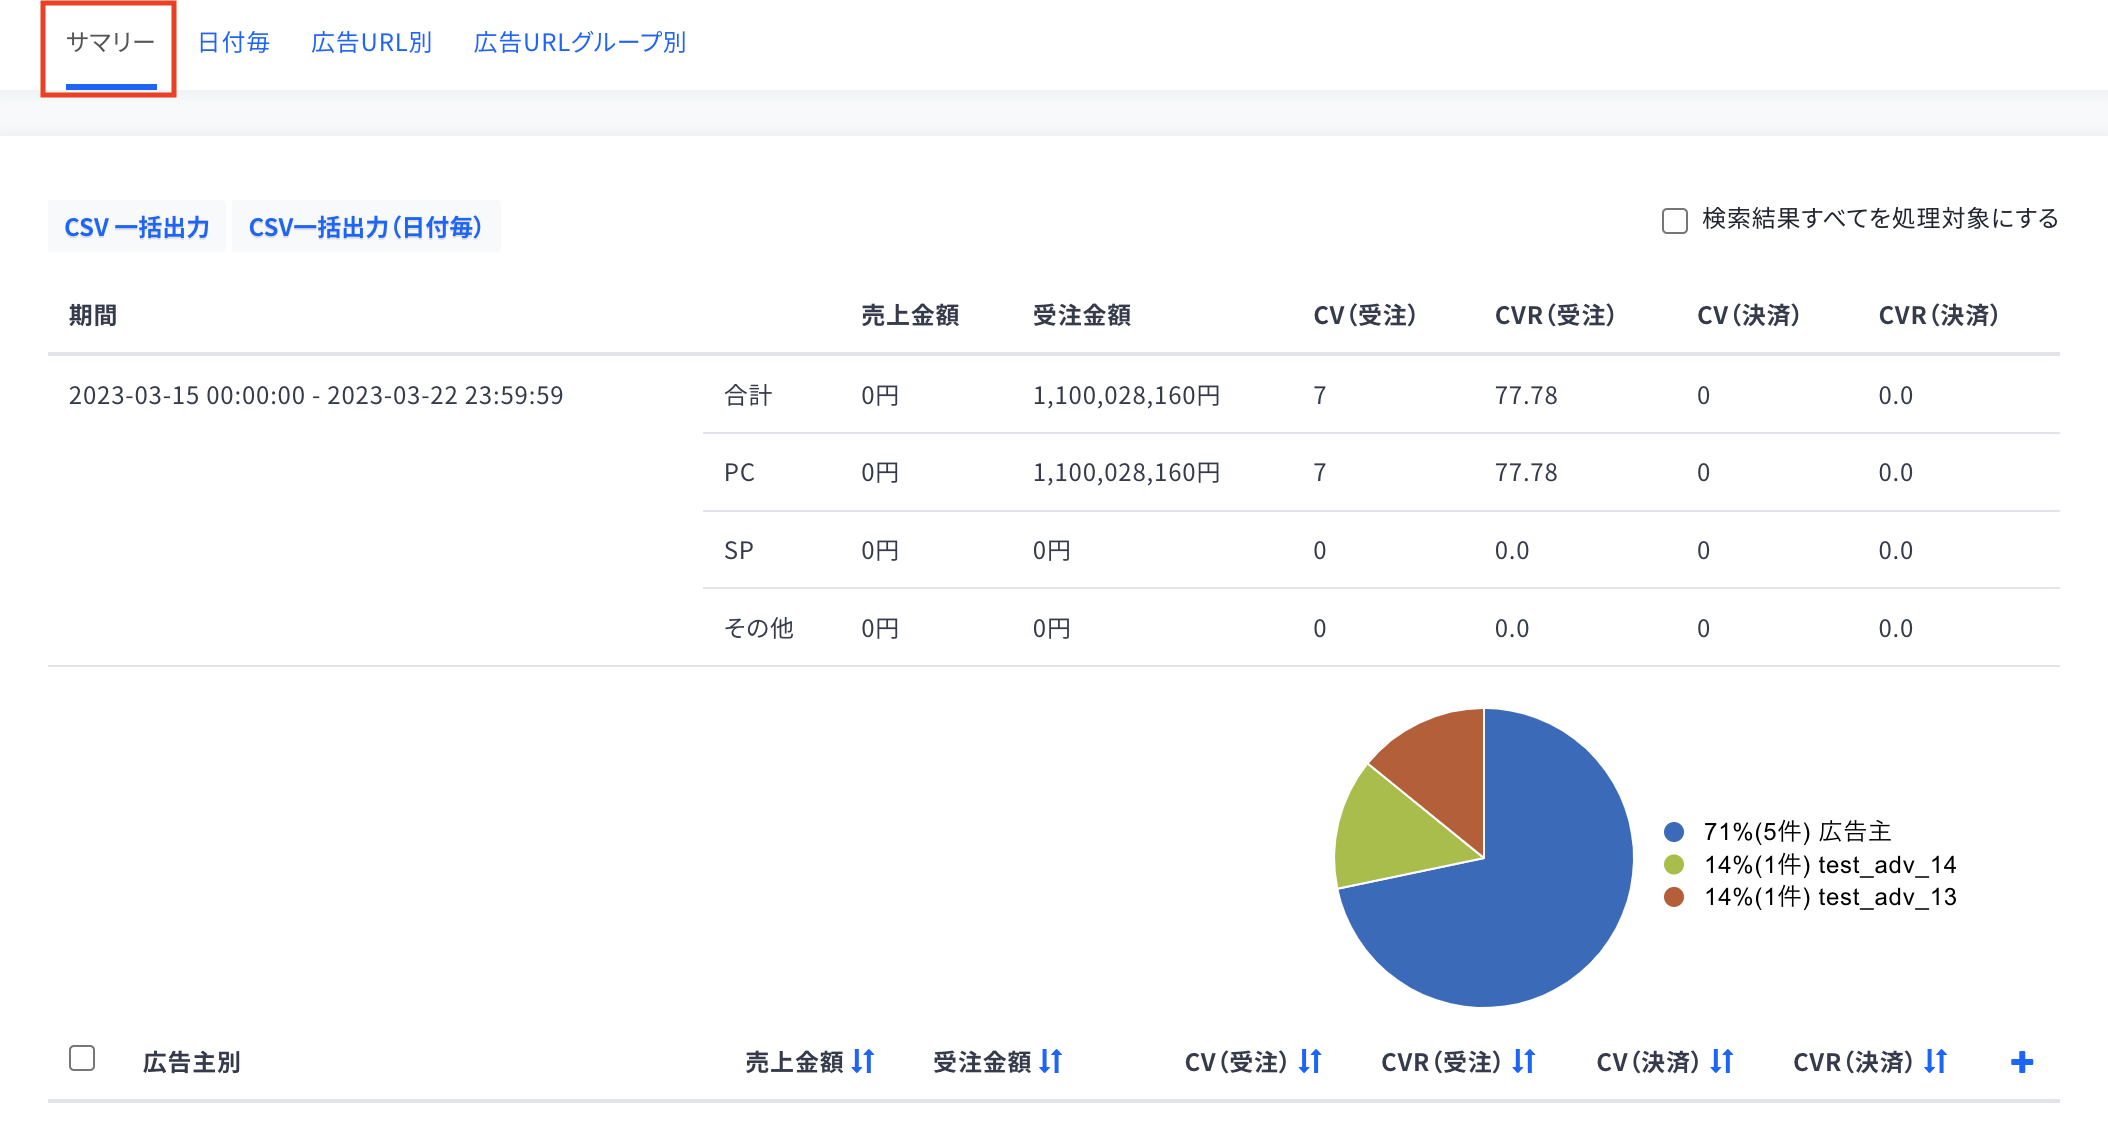Click legend text 71%(5件) 広告主
The height and width of the screenshot is (1126, 2108).
[1798, 832]
